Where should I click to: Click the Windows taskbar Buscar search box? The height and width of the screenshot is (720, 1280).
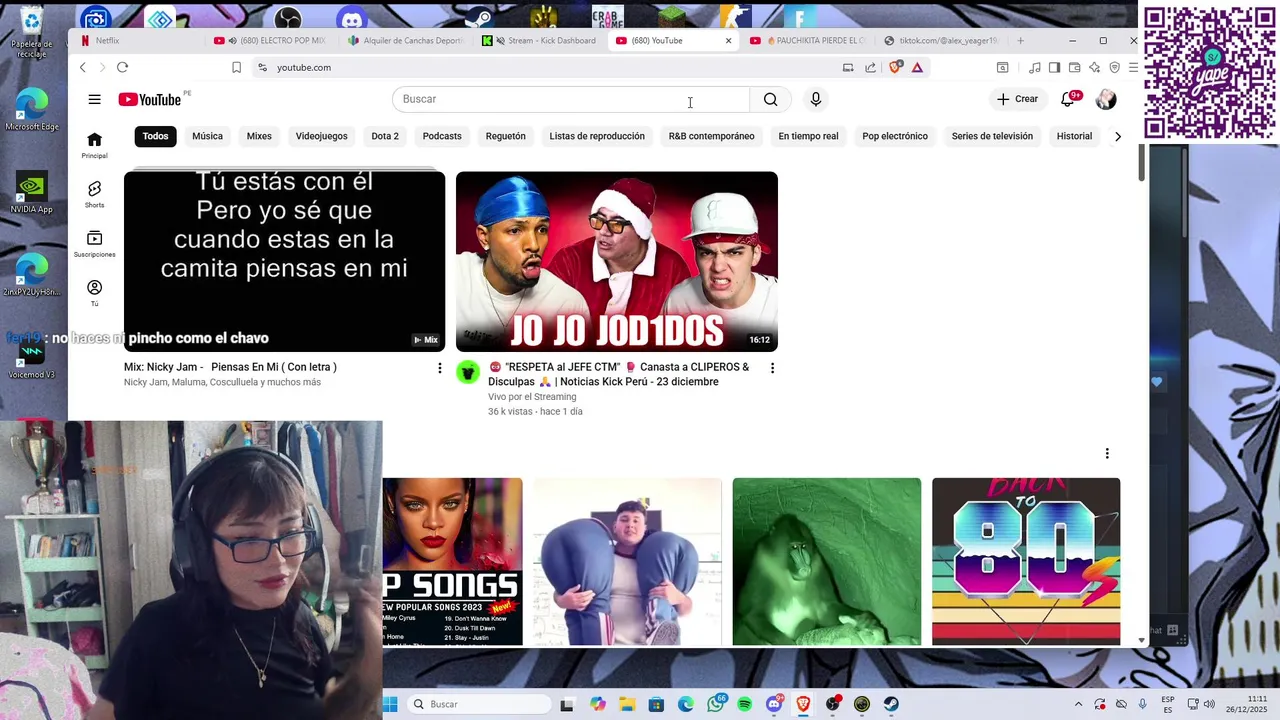click(x=479, y=704)
